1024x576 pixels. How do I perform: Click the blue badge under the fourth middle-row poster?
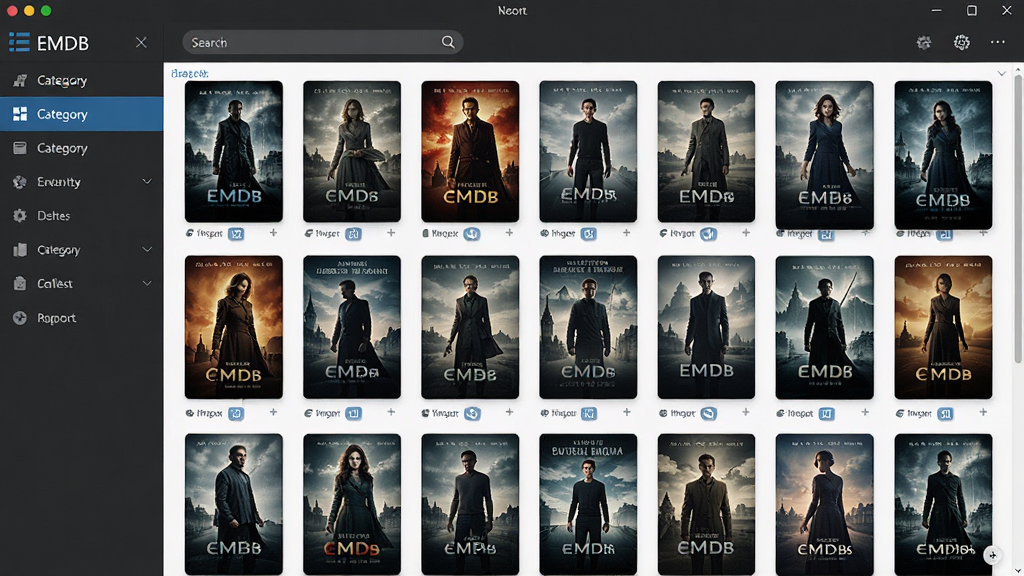pos(588,413)
